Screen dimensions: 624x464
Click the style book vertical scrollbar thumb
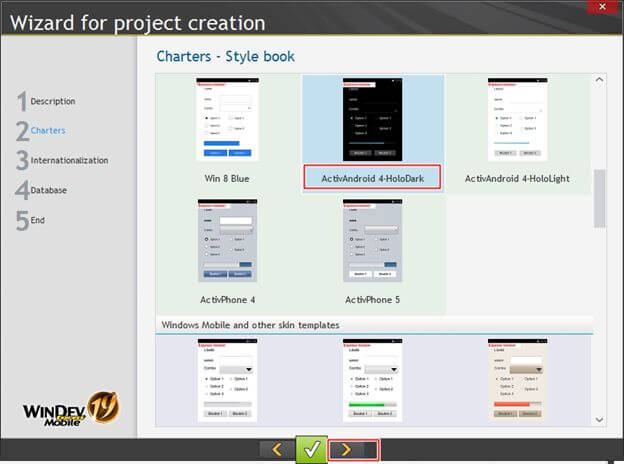[x=599, y=198]
